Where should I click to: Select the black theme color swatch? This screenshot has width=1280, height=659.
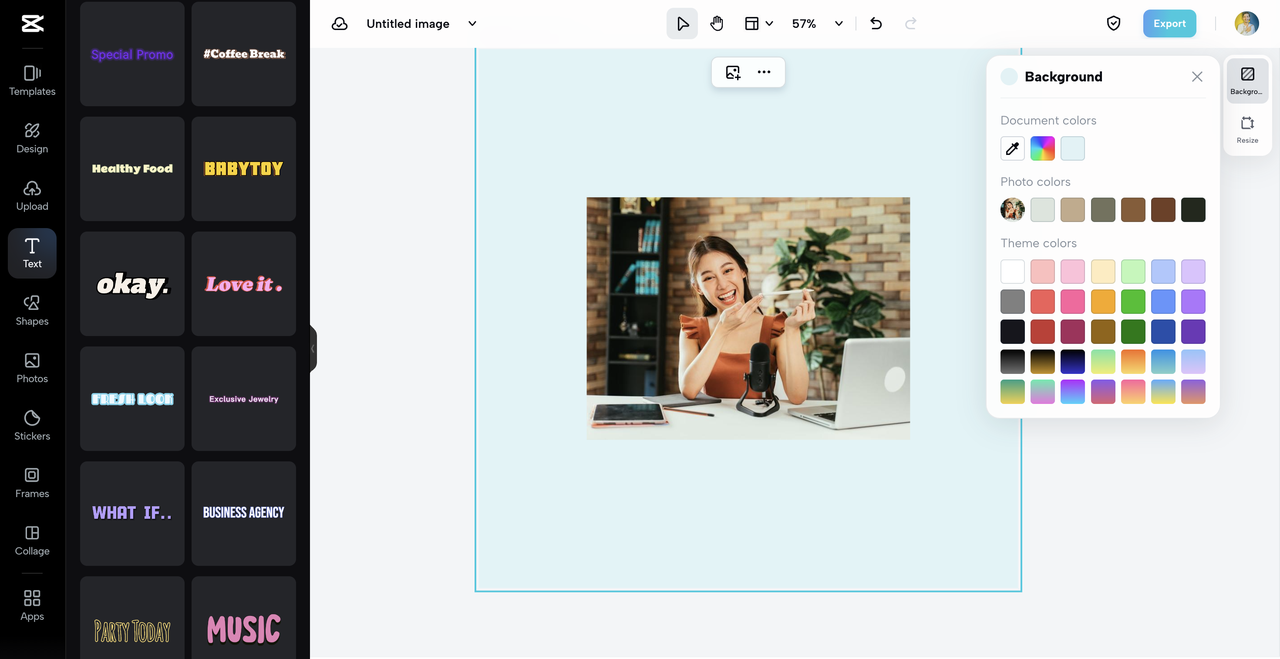tap(1013, 331)
